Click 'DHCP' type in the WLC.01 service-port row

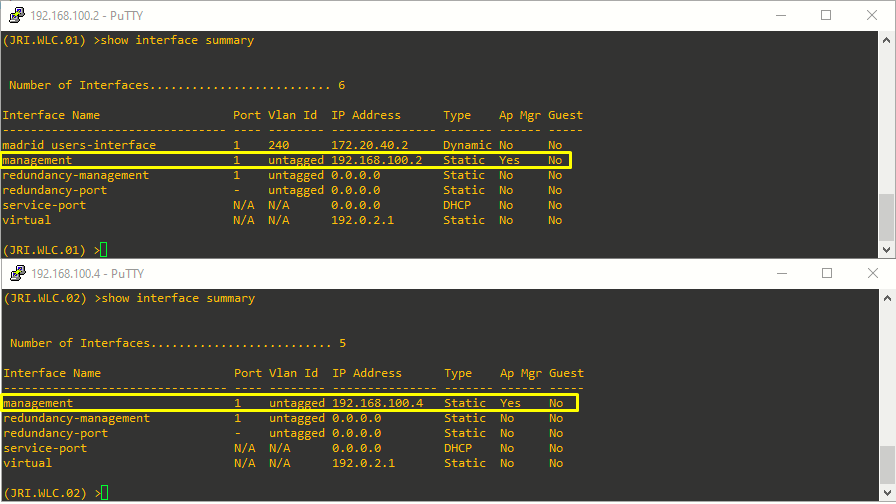pos(457,205)
